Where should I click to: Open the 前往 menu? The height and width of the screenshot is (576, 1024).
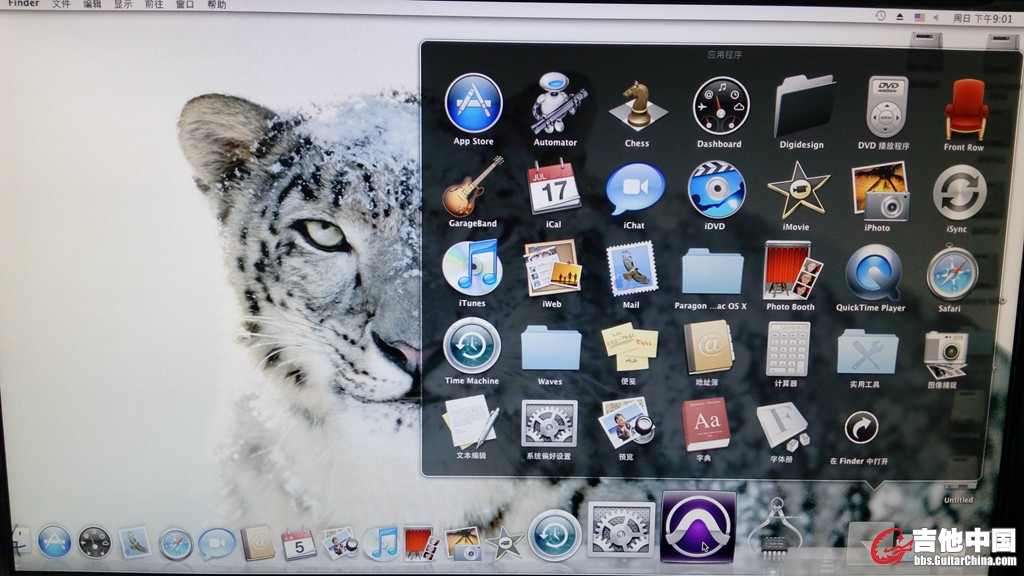point(154,5)
